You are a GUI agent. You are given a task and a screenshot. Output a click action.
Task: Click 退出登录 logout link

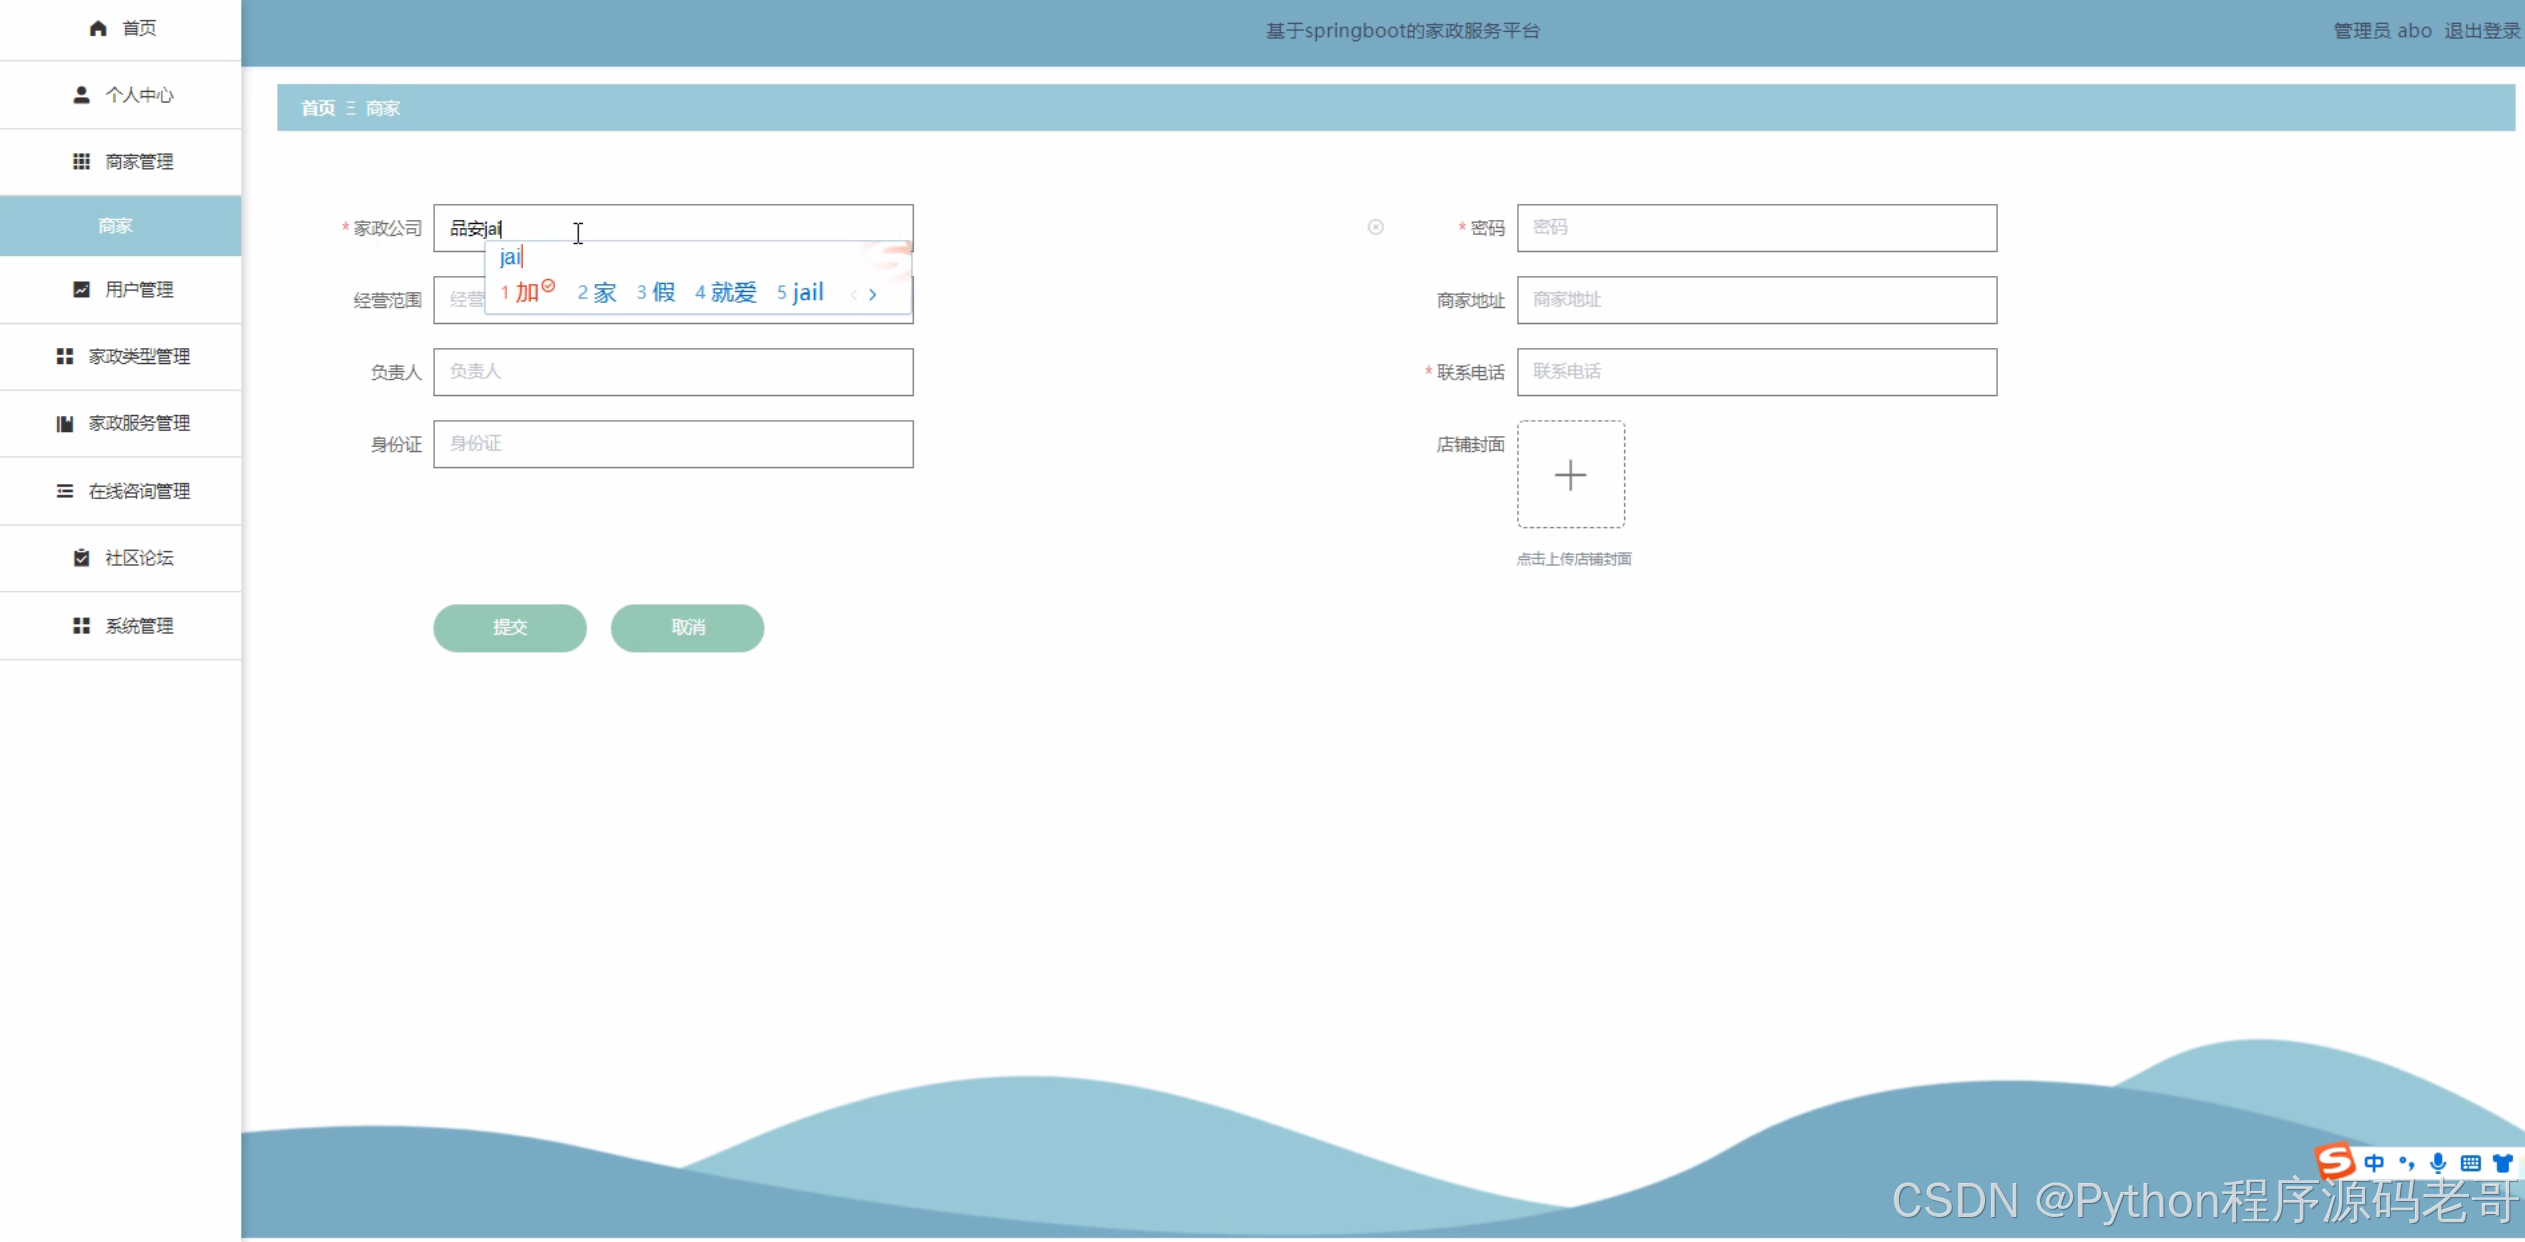2482,31
